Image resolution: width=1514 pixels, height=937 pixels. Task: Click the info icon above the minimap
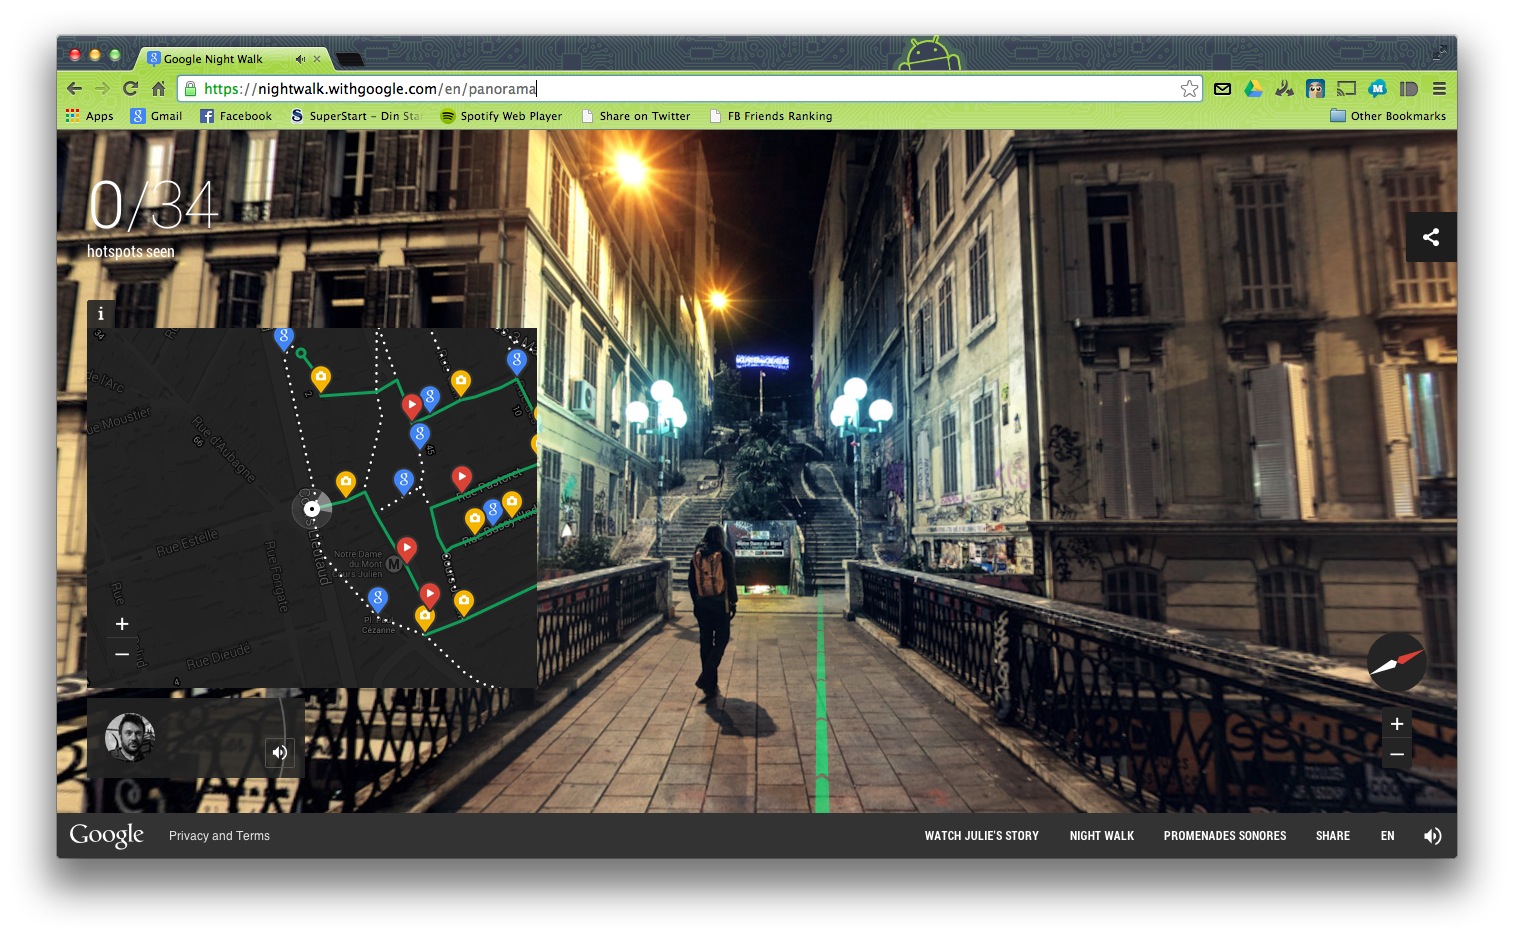[x=100, y=314]
